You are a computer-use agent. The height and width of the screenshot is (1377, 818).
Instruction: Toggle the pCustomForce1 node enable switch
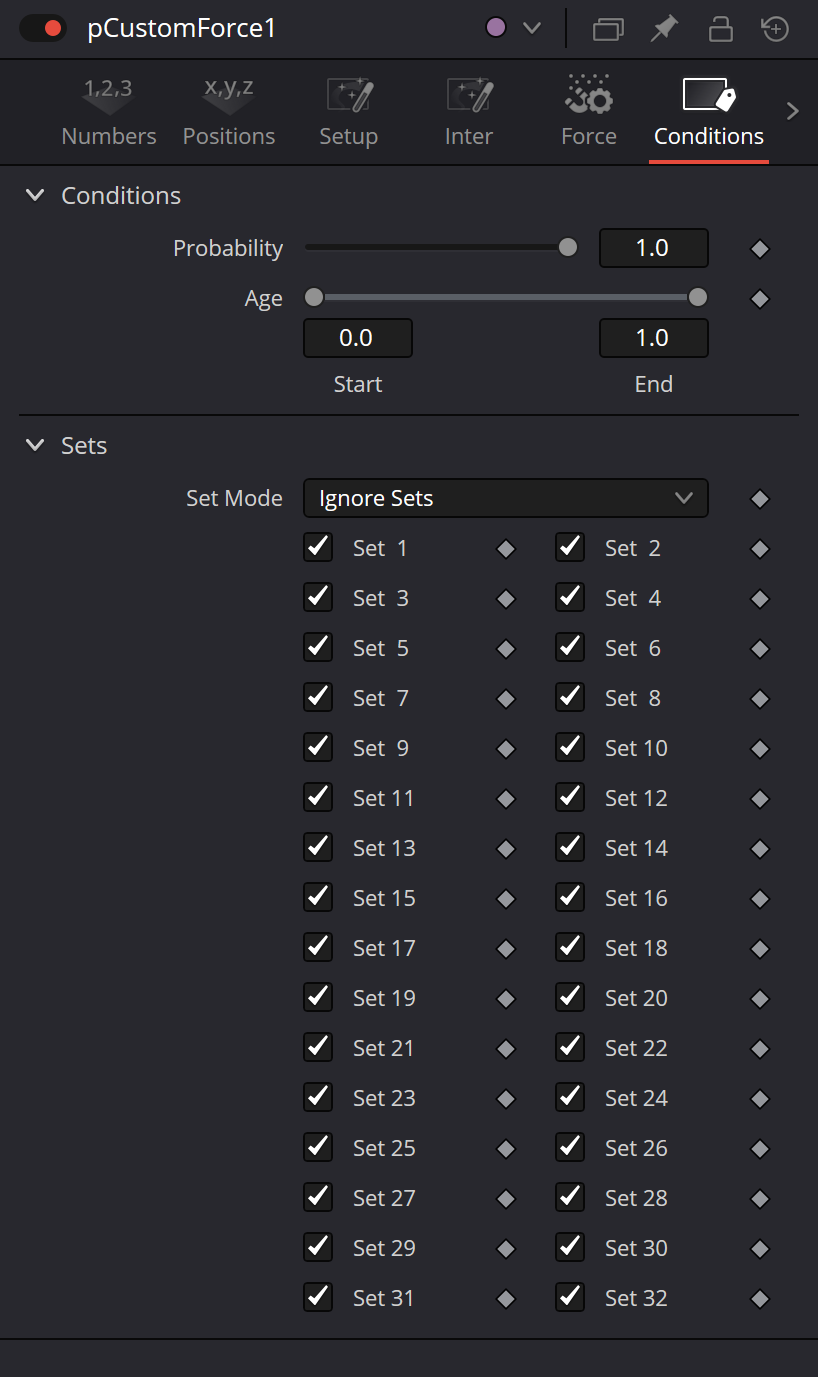click(x=43, y=28)
